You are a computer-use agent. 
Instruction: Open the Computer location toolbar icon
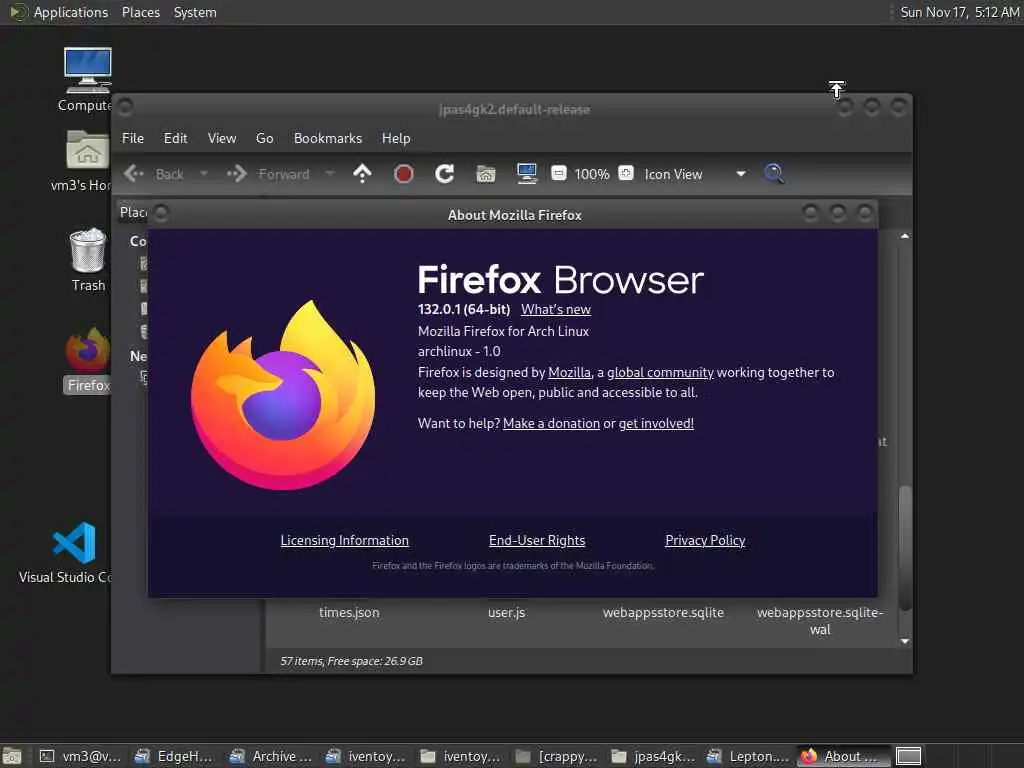526,174
